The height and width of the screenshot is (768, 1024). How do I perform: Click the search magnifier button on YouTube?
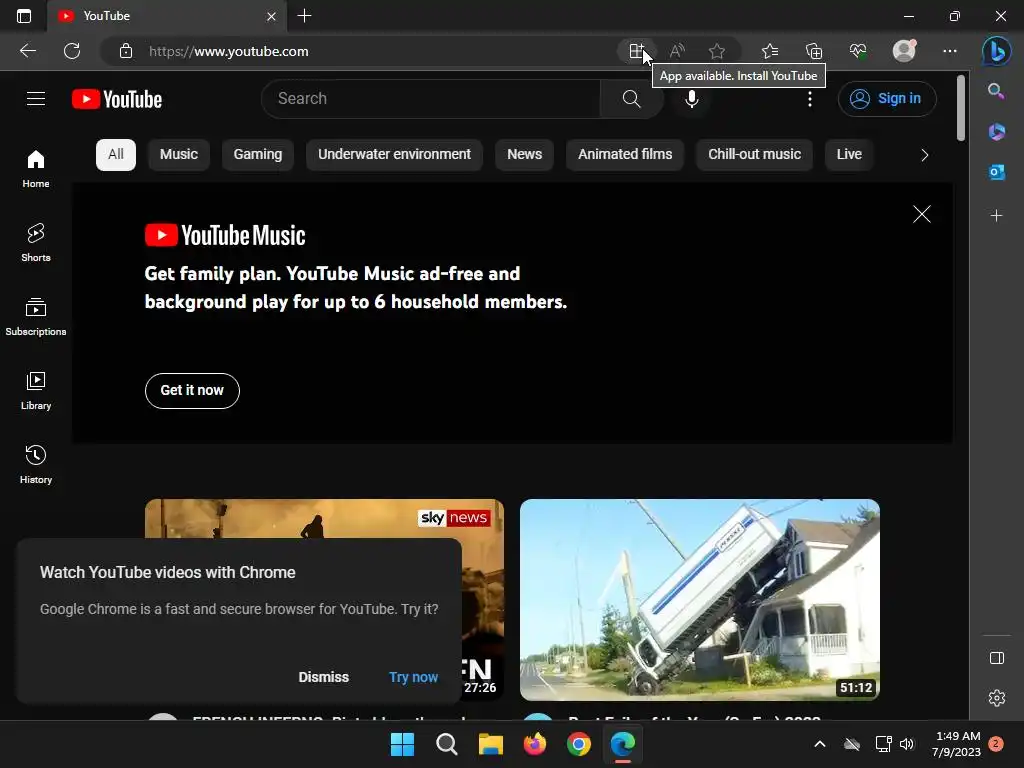click(631, 99)
